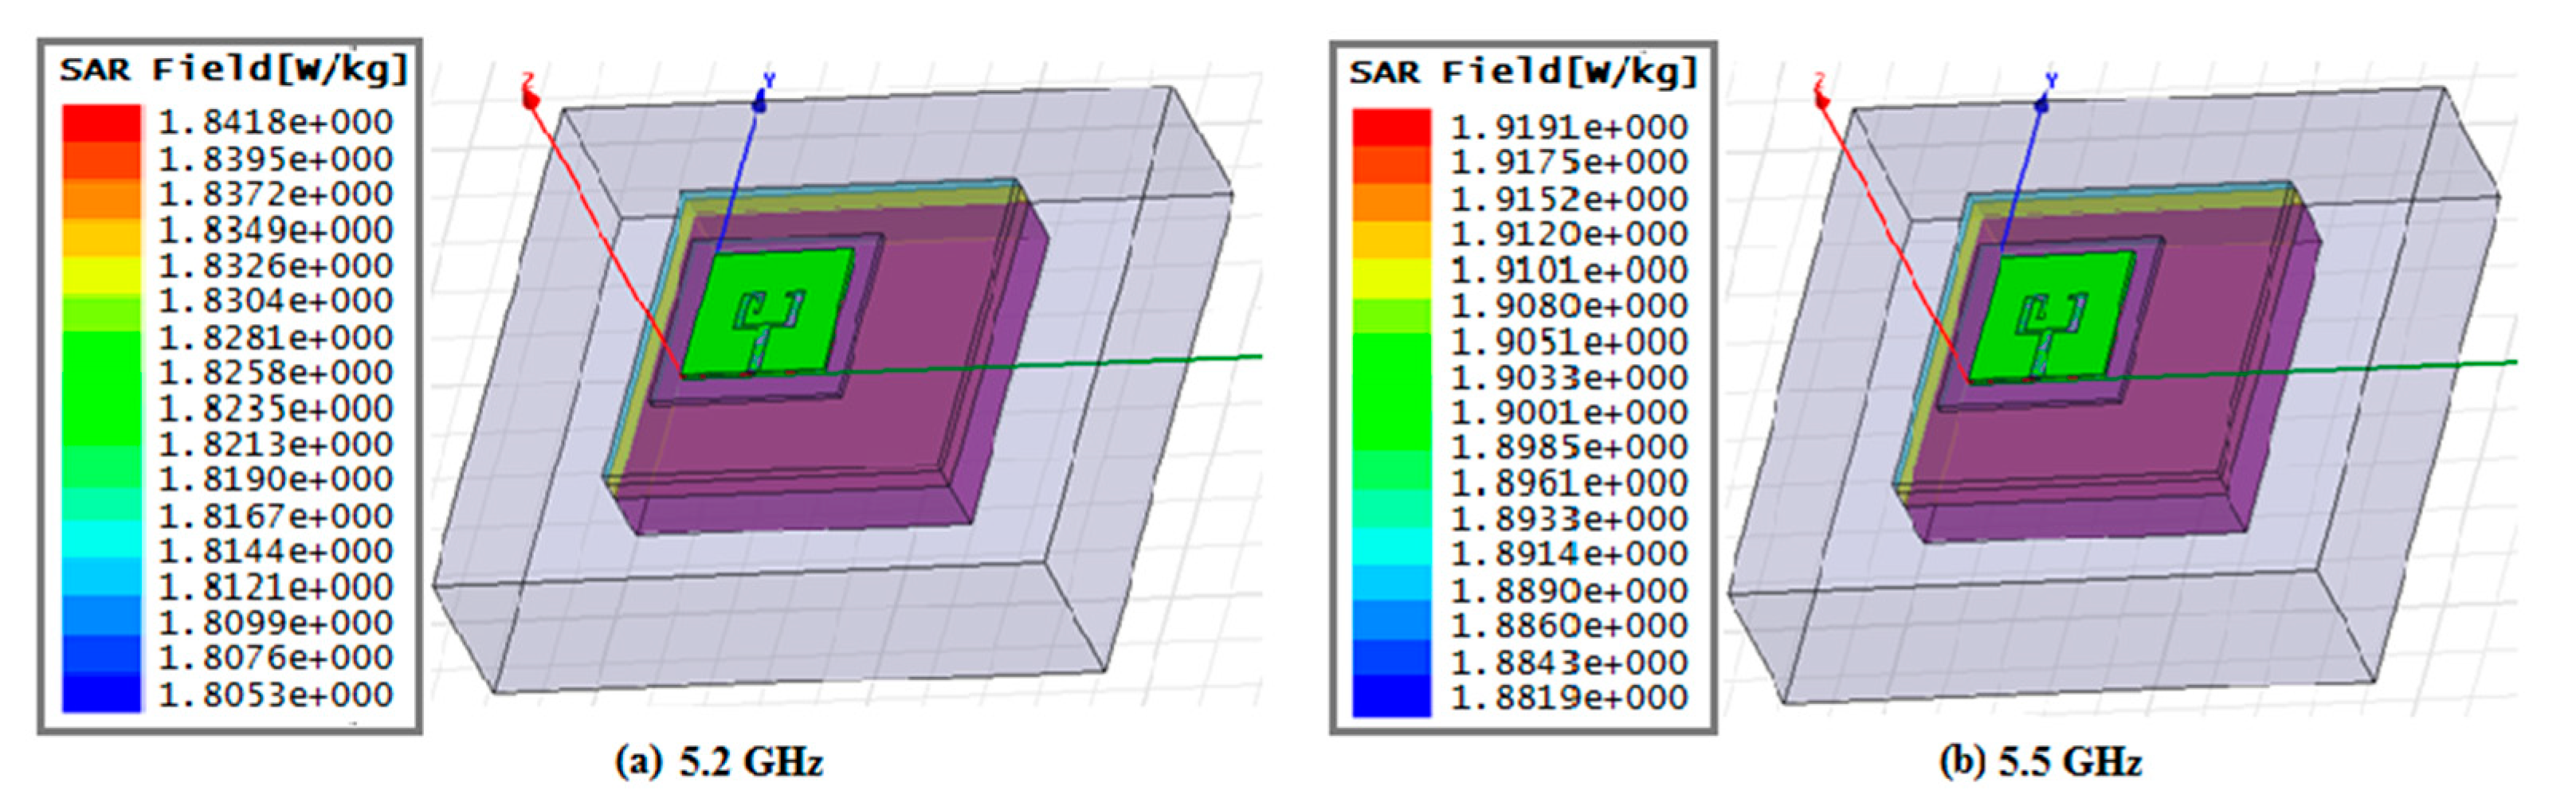Select value 1.9001e+000 in right legend

click(x=1569, y=412)
